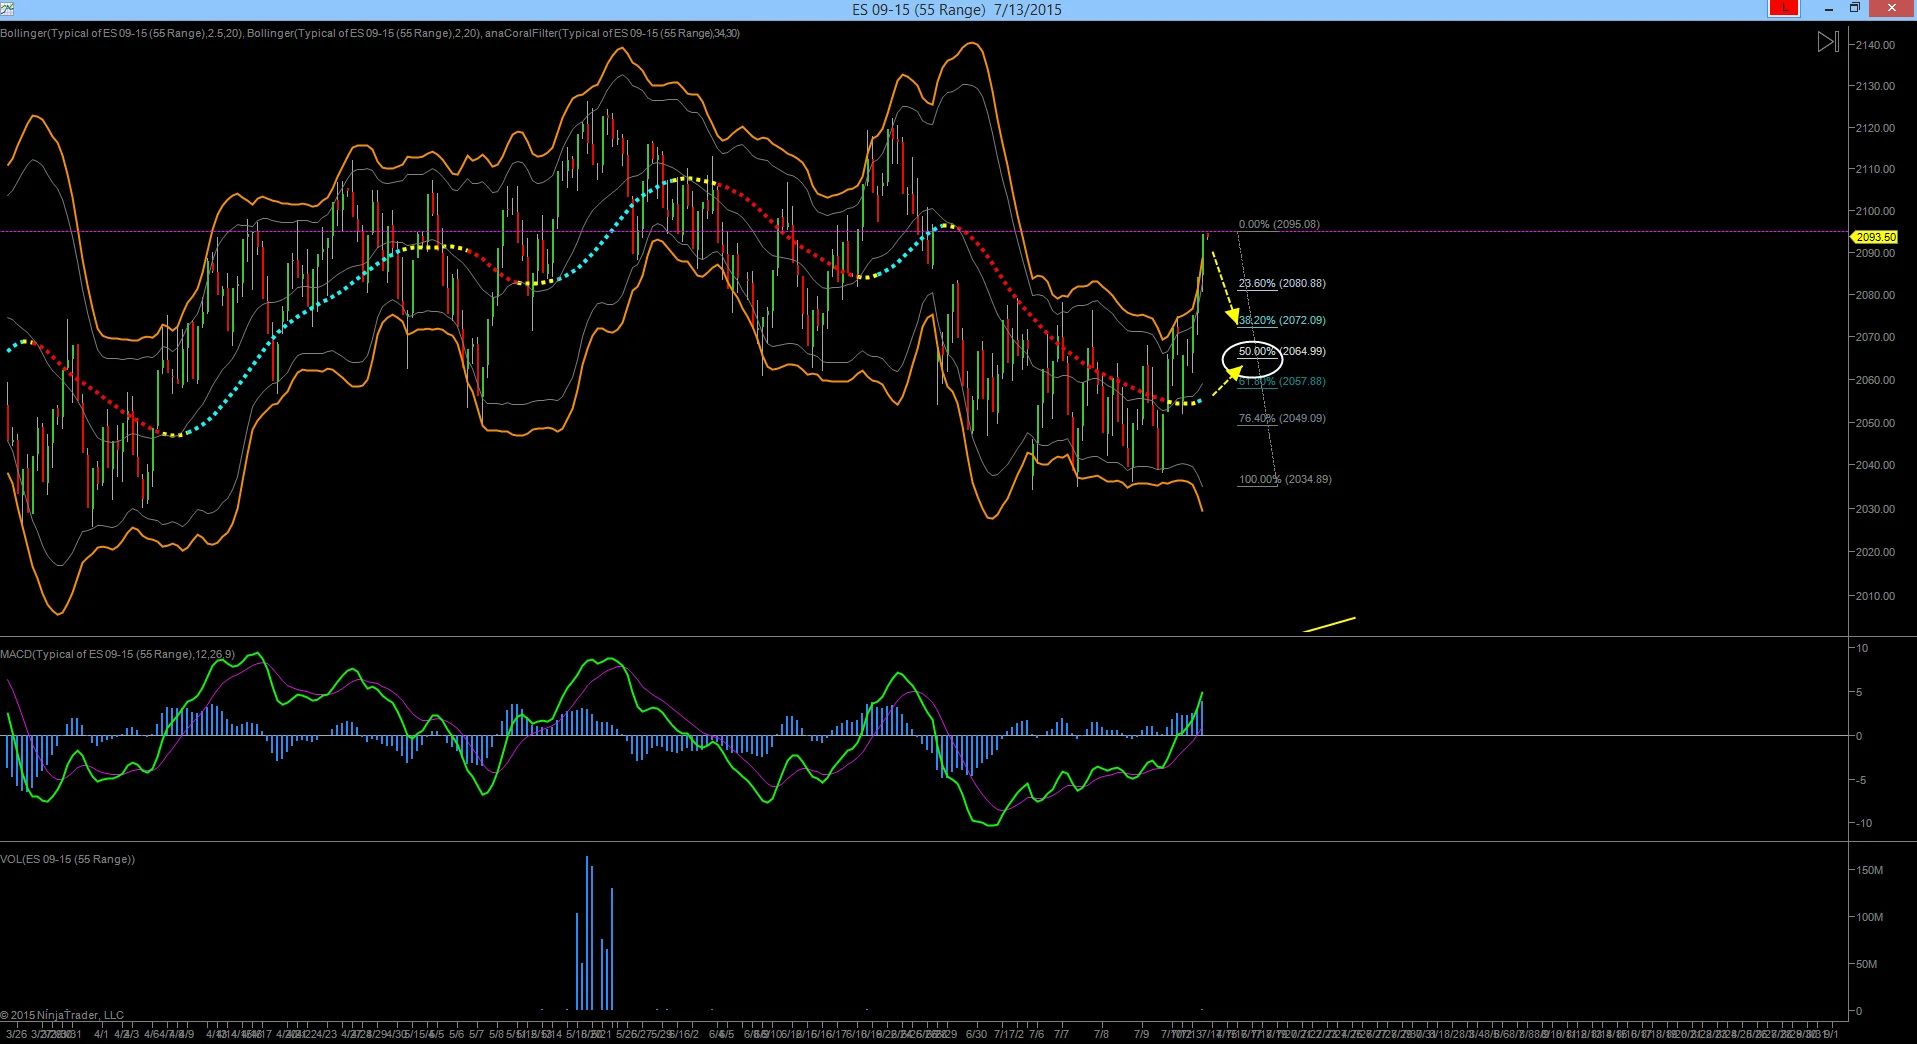Click the 2030.00 price axis label
1917x1044 pixels.
[1875, 509]
